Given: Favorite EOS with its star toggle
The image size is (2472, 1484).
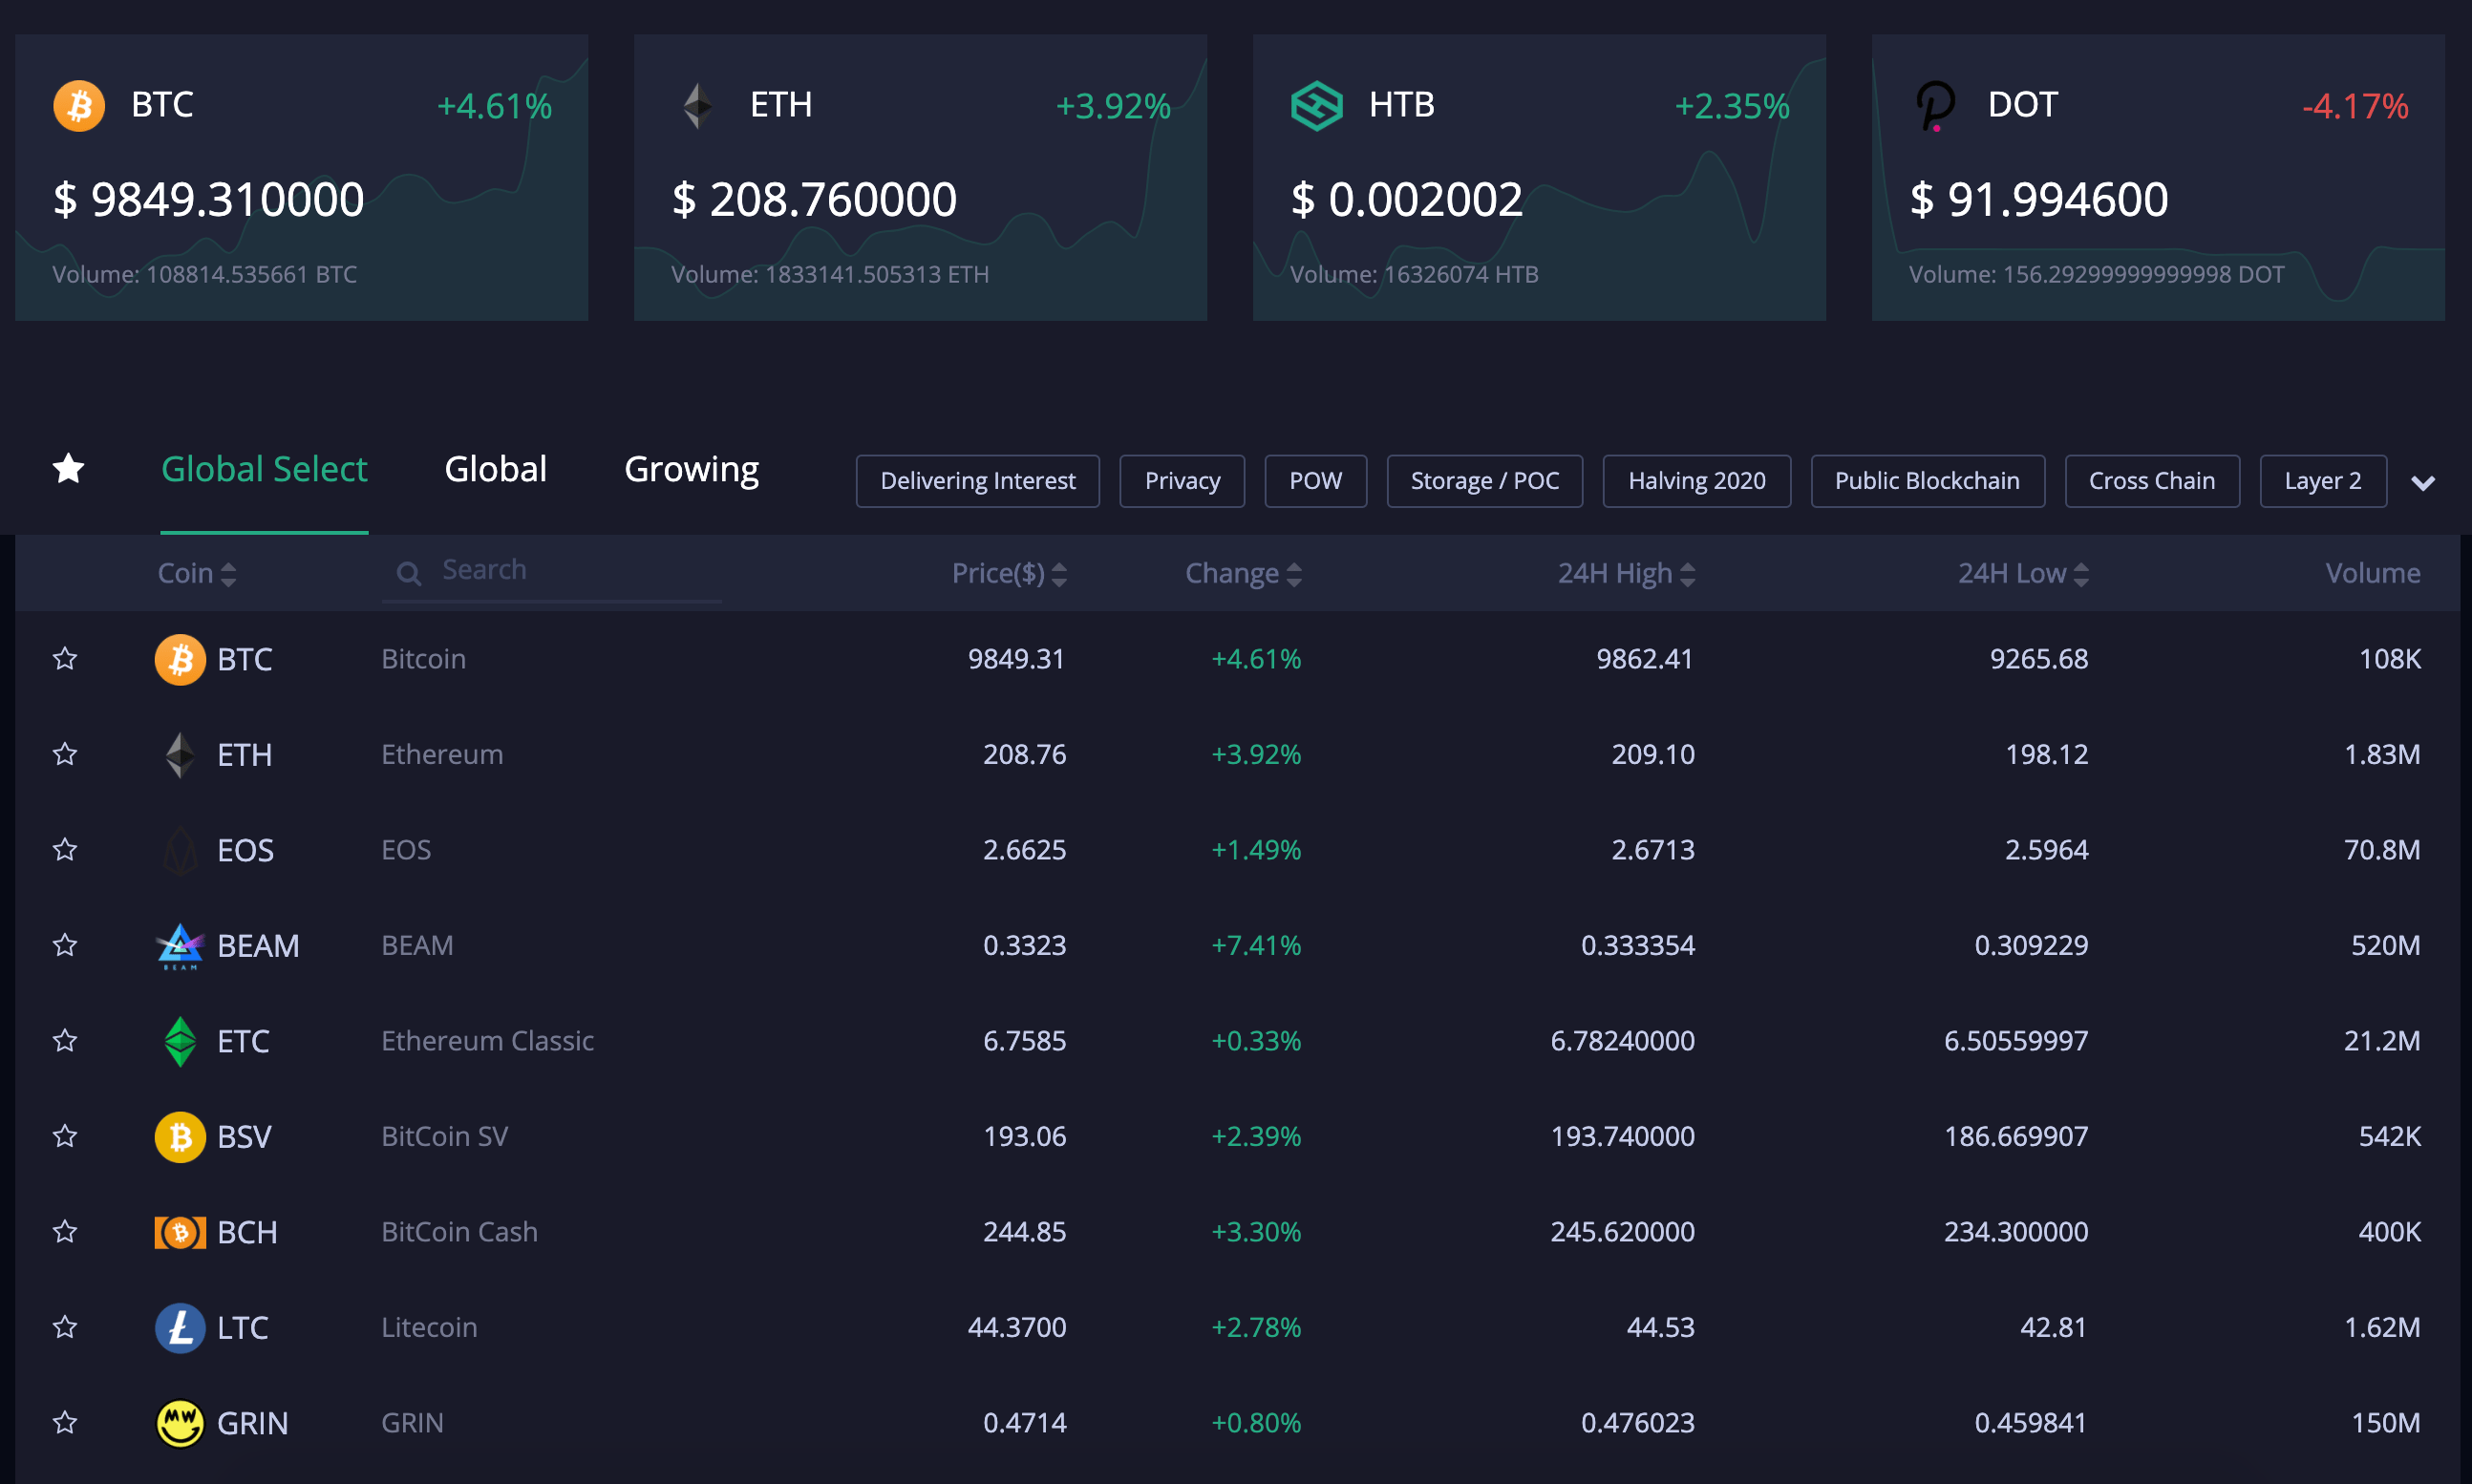Looking at the screenshot, I should pos(65,849).
